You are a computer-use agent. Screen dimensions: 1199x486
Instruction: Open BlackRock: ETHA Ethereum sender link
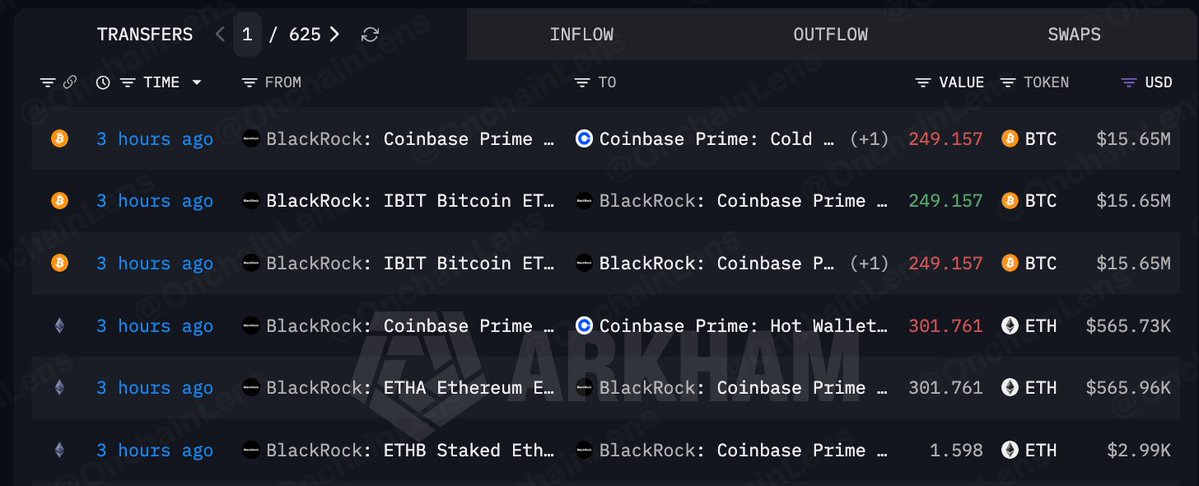pyautogui.click(x=410, y=388)
